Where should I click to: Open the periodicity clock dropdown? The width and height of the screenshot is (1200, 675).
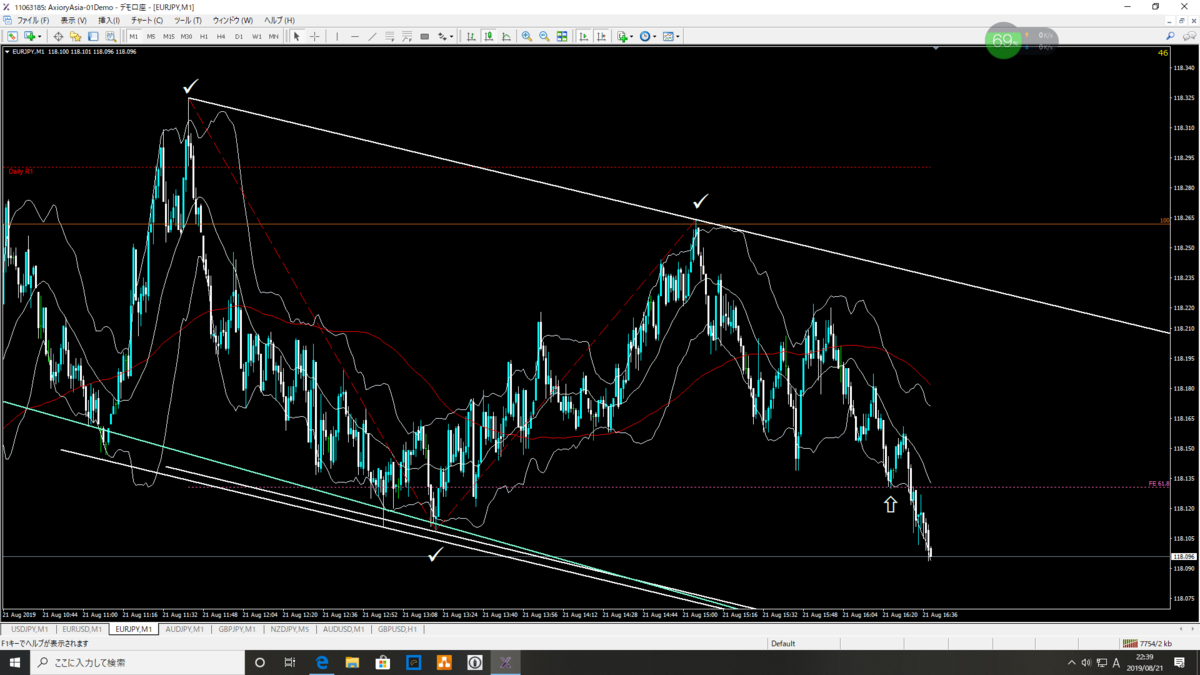click(x=655, y=36)
